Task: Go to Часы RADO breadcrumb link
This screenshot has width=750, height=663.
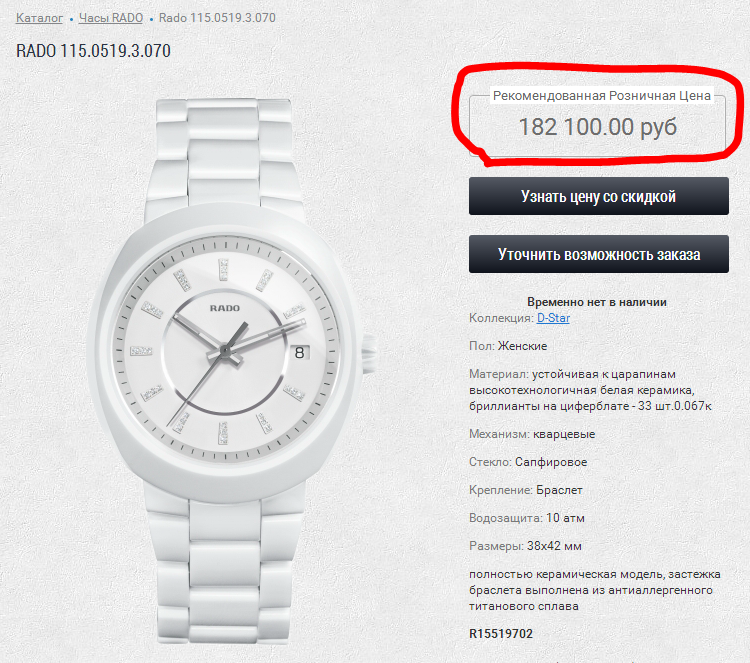Action: 111,18
